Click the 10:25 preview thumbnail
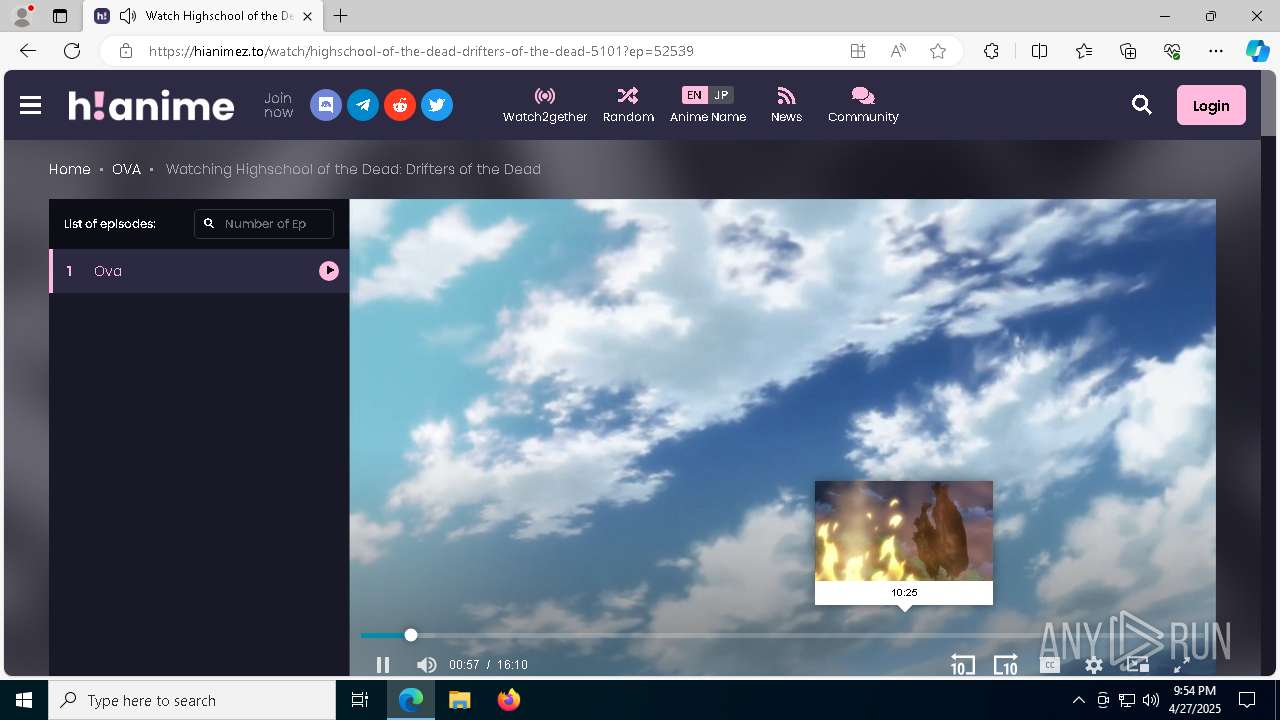1280x720 pixels. [x=904, y=531]
